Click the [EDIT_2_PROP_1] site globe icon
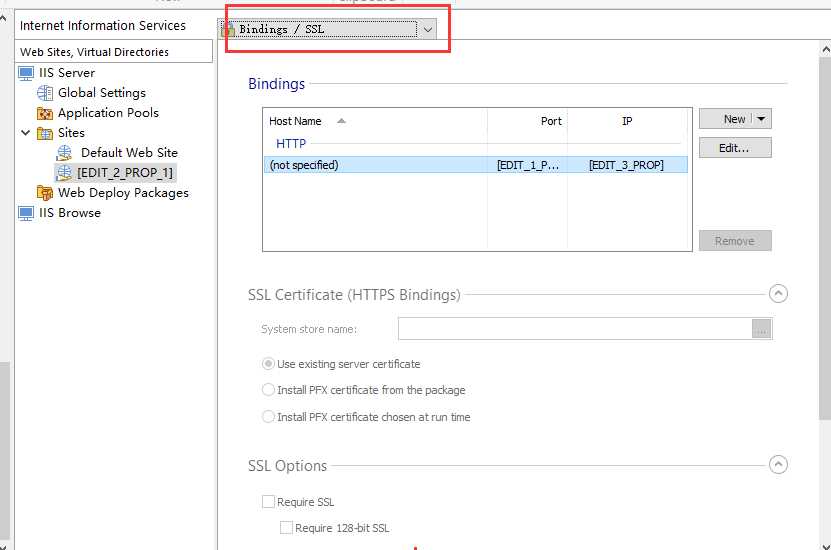 [x=64, y=173]
